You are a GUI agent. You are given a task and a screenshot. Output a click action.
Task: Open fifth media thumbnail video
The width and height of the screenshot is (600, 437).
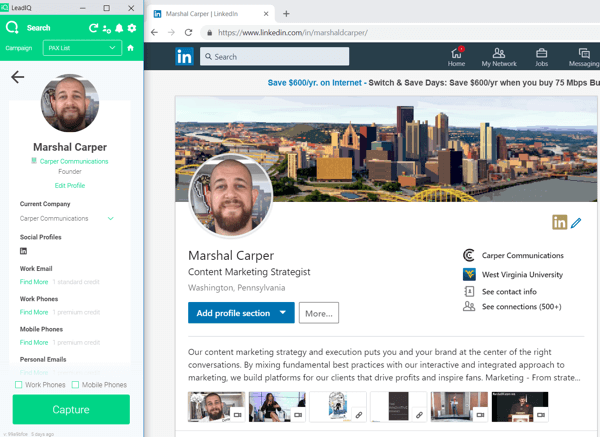(x=459, y=407)
